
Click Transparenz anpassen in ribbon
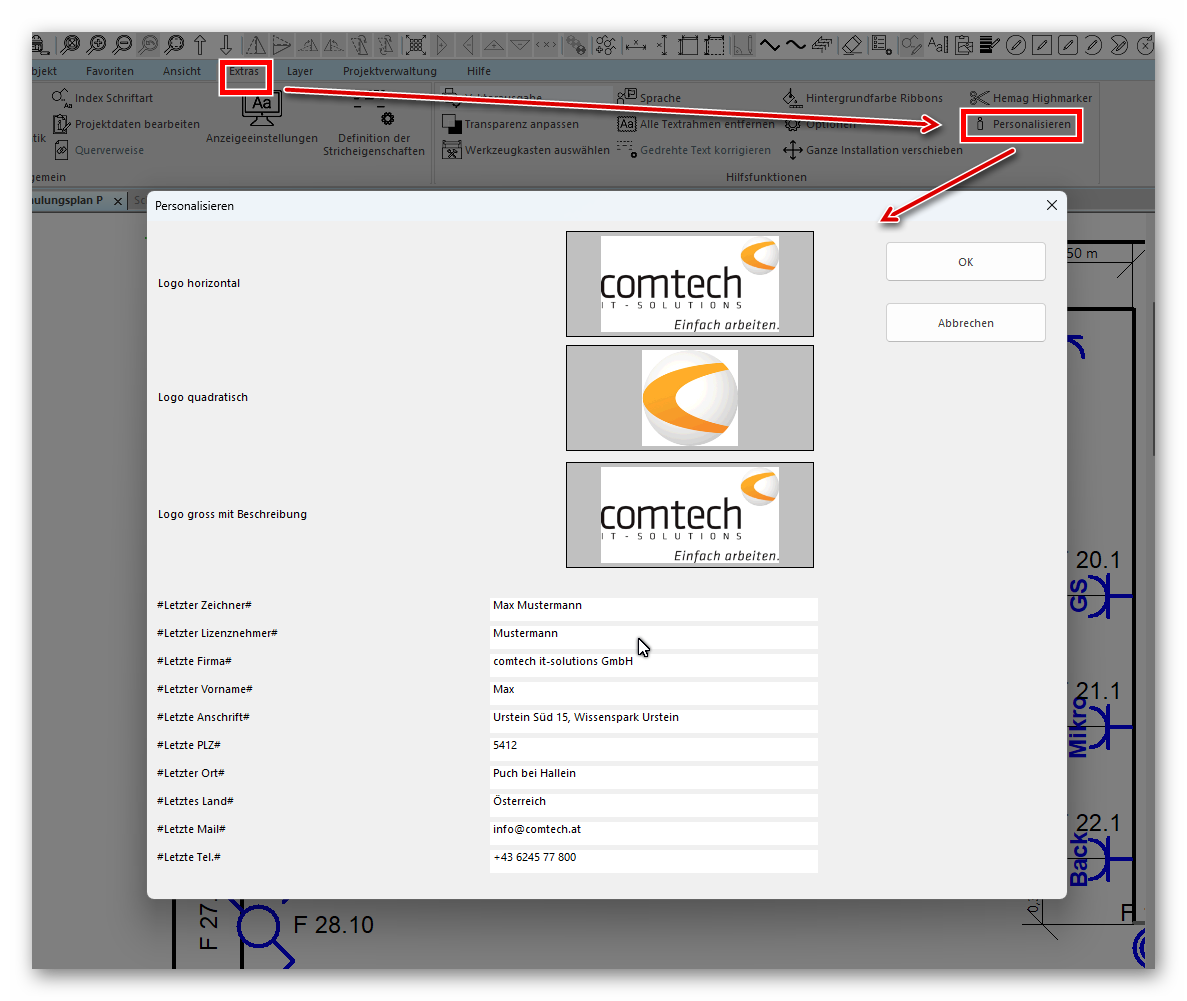point(511,124)
